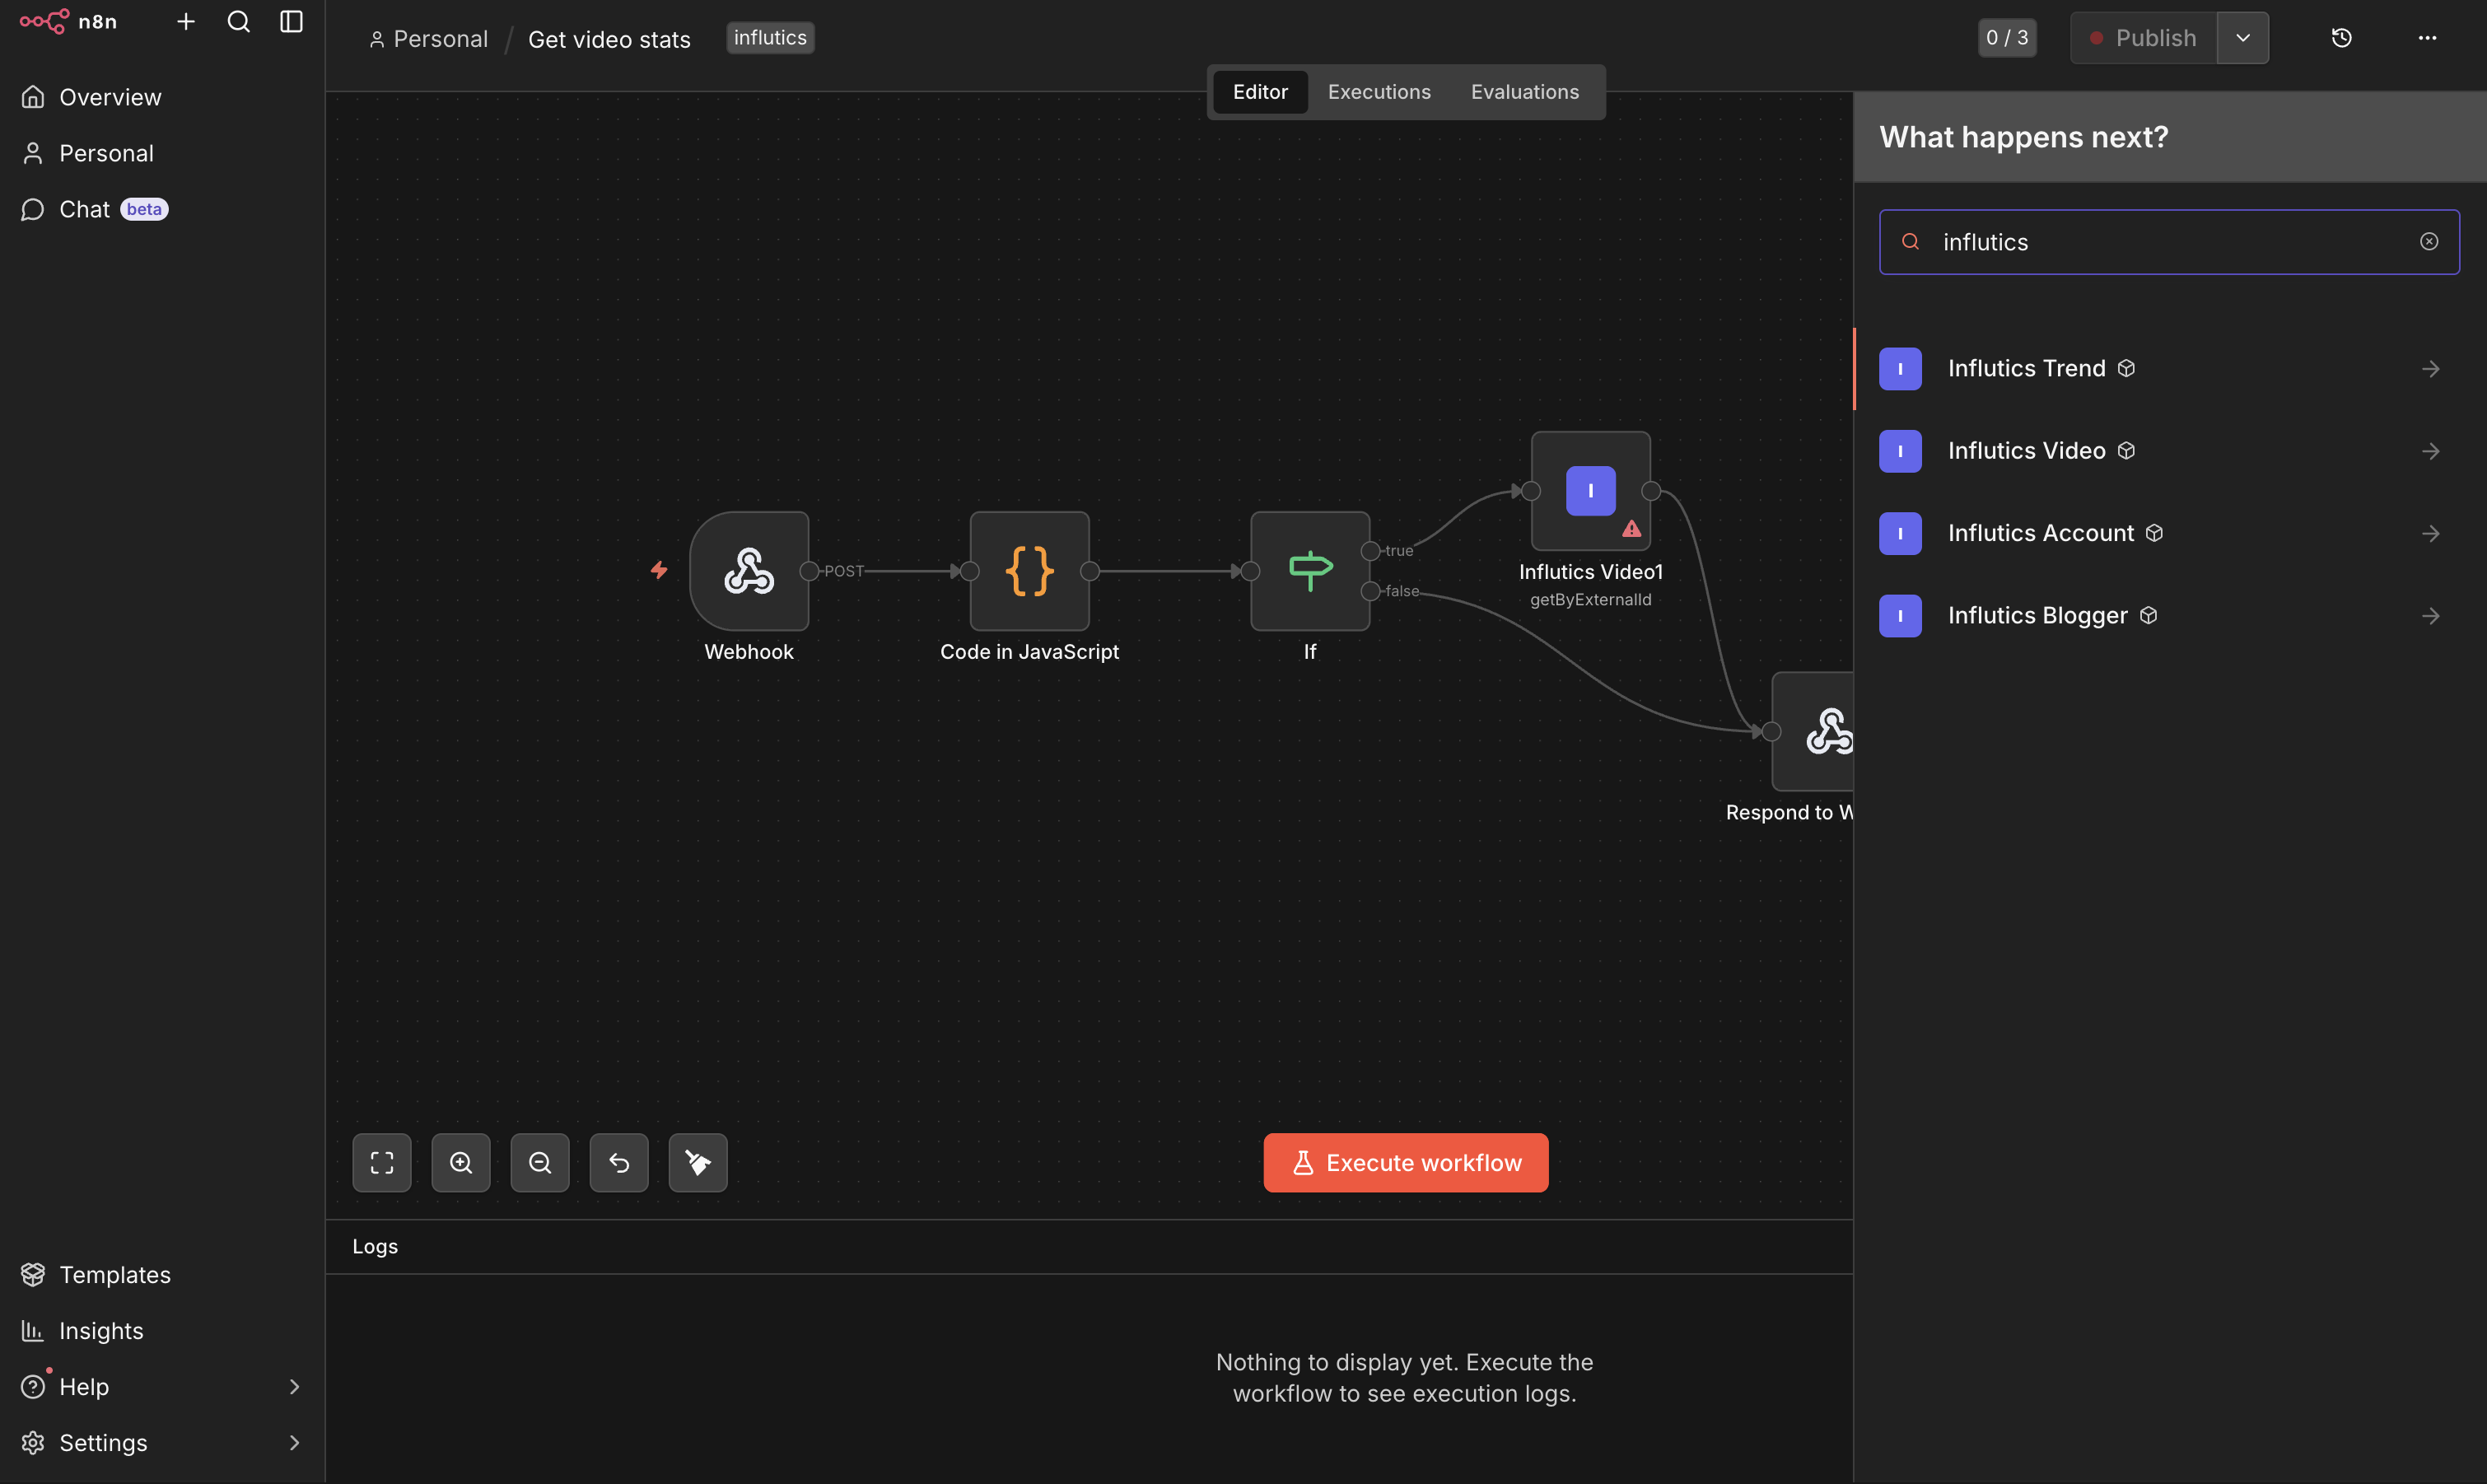Click the getByExternalId label
Viewport: 2487px width, 1484px height.
1590,600
